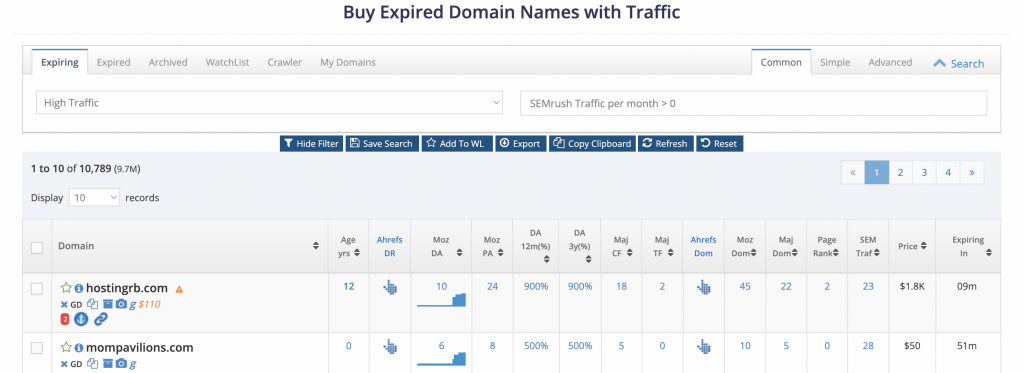Screen dimensions: 1024x373
Task: Open Ahrefs DR column header link
Action: coord(389,246)
